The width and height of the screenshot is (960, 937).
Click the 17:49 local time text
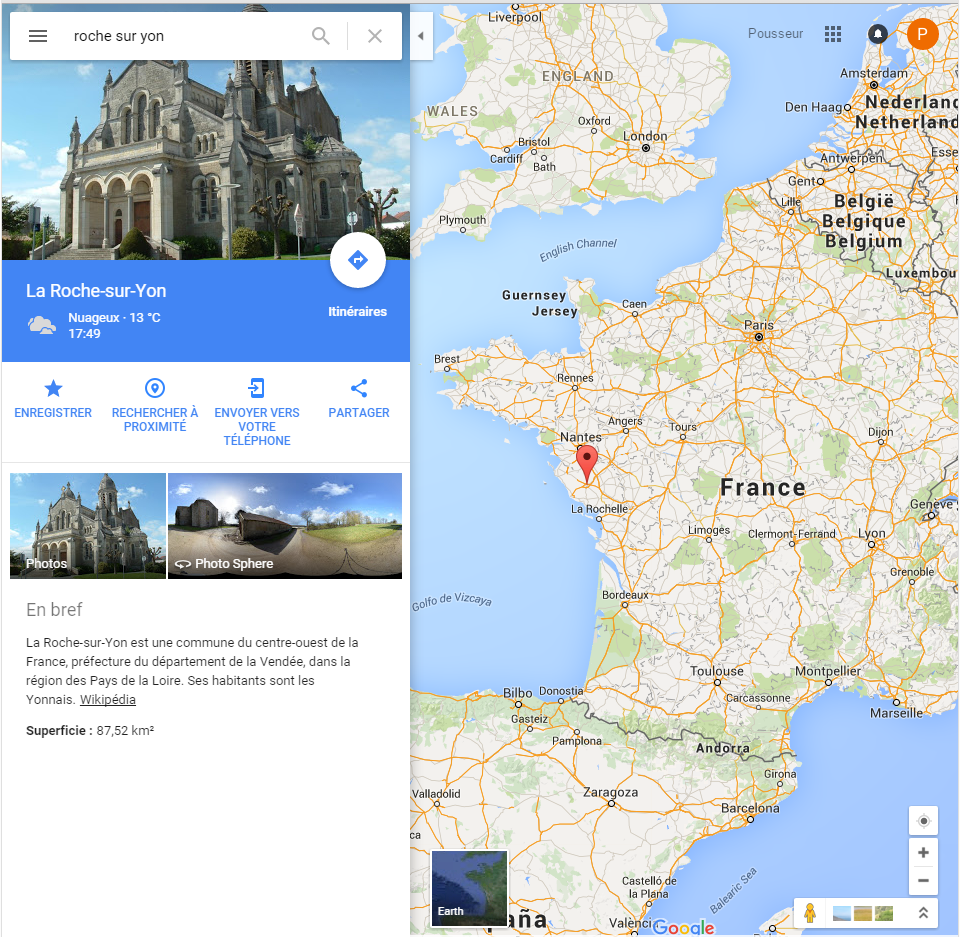coord(84,334)
